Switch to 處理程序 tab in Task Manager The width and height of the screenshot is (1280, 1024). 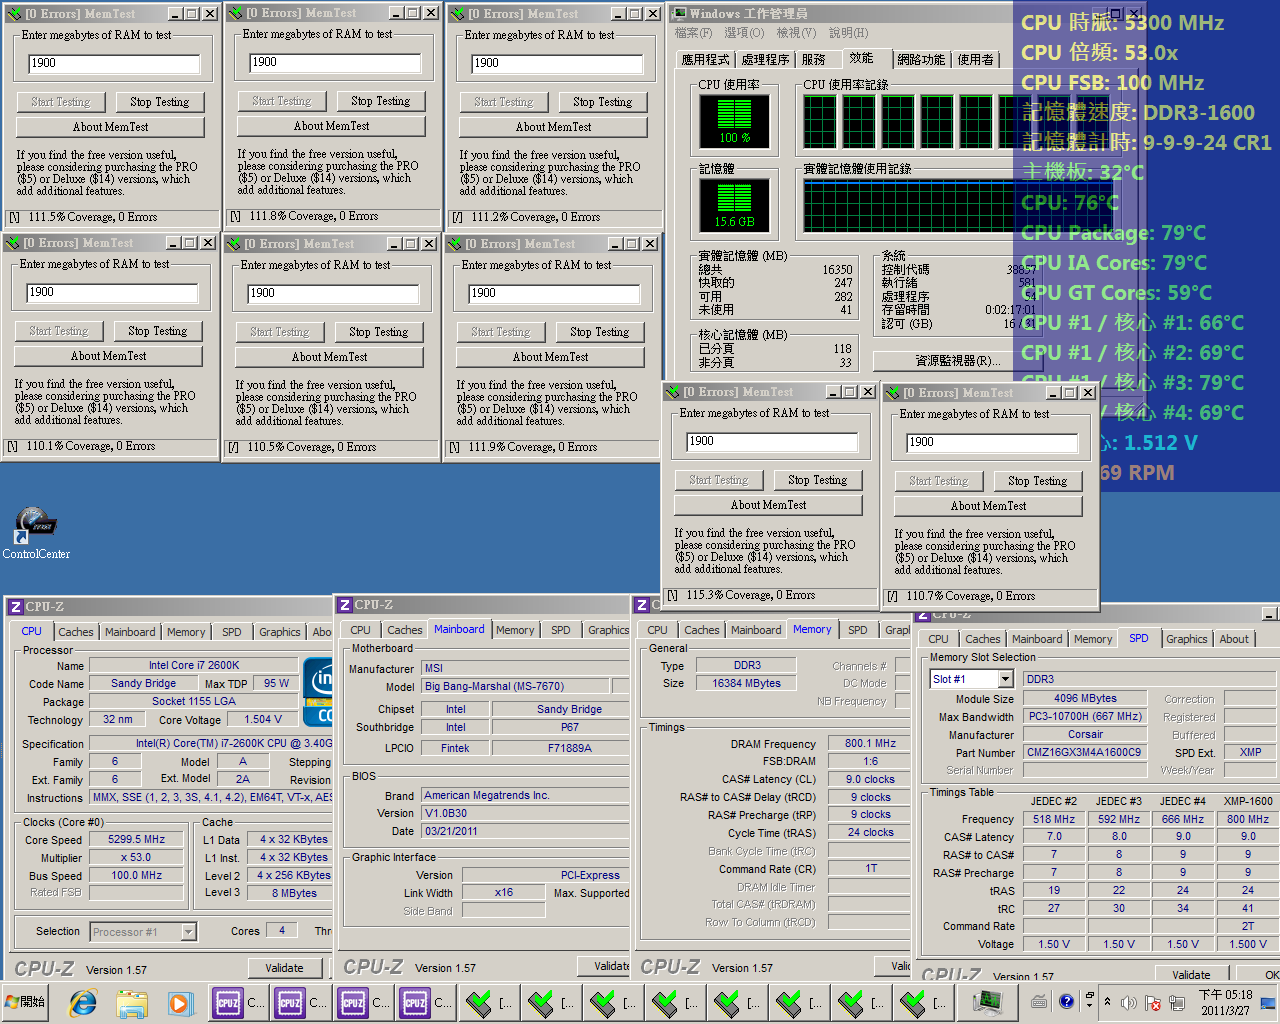tap(765, 60)
